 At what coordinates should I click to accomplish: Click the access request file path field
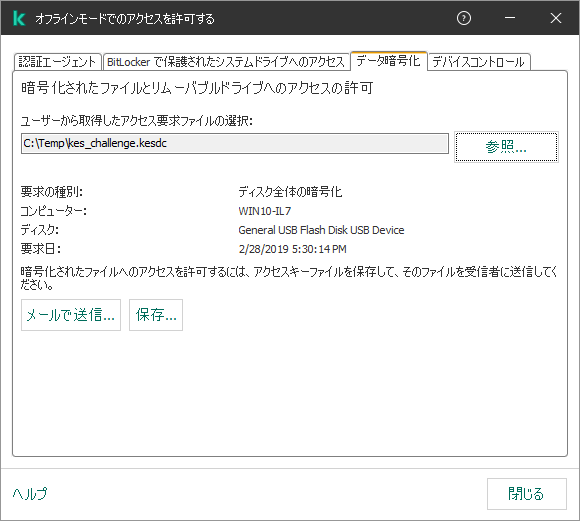tap(235, 144)
